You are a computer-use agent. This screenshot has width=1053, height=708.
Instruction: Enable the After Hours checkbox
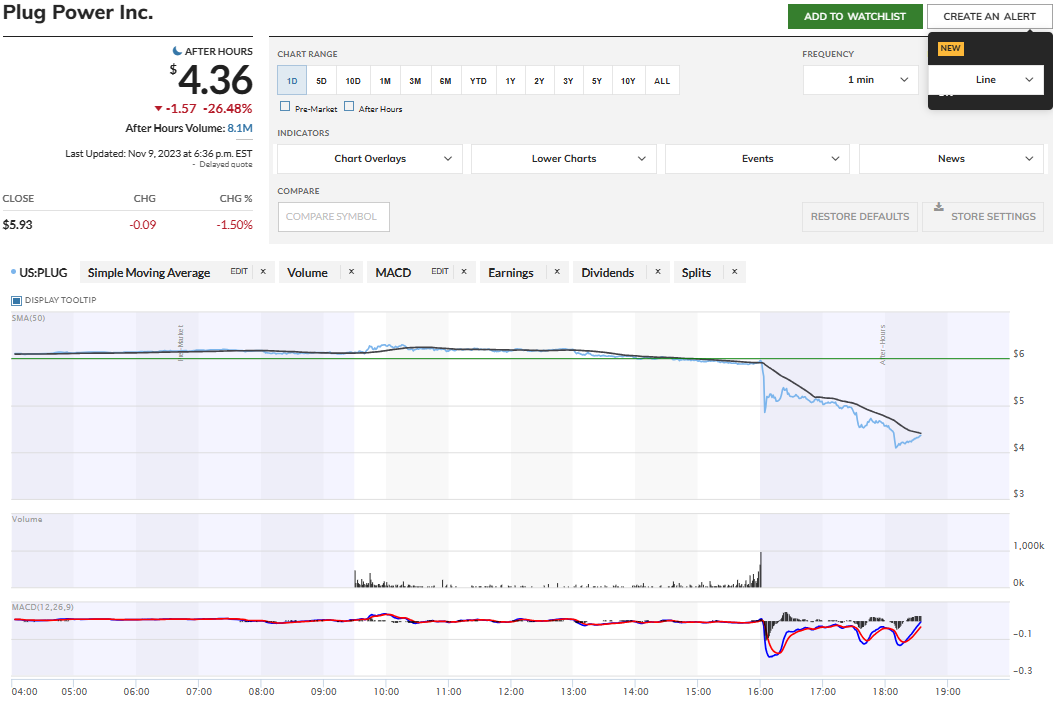pos(349,106)
